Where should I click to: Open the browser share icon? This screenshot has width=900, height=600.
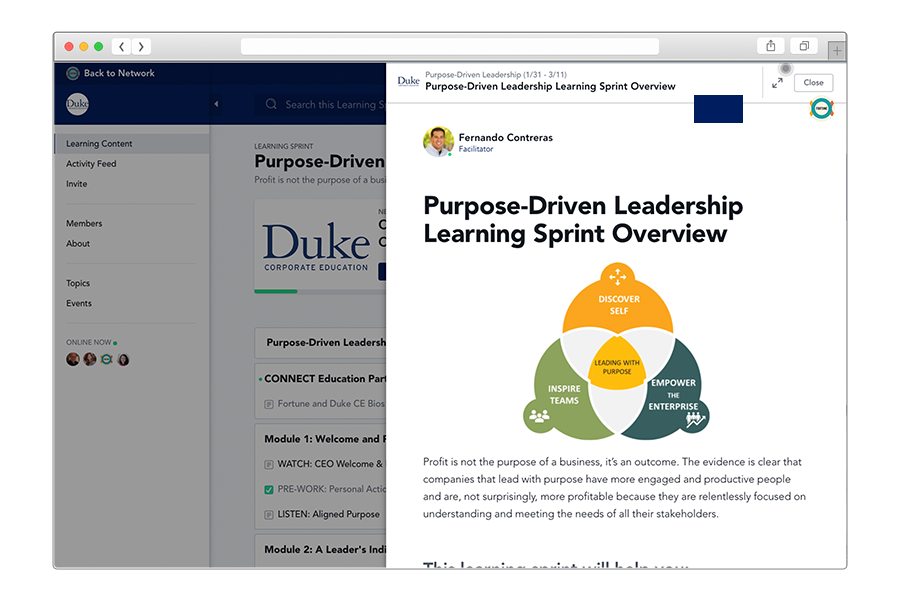(770, 46)
